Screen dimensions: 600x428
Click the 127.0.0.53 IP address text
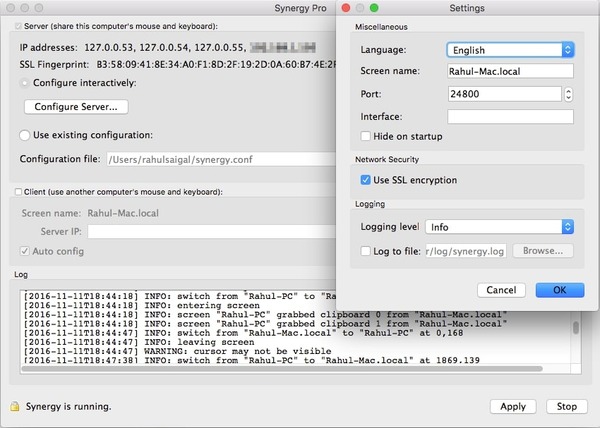[109, 48]
